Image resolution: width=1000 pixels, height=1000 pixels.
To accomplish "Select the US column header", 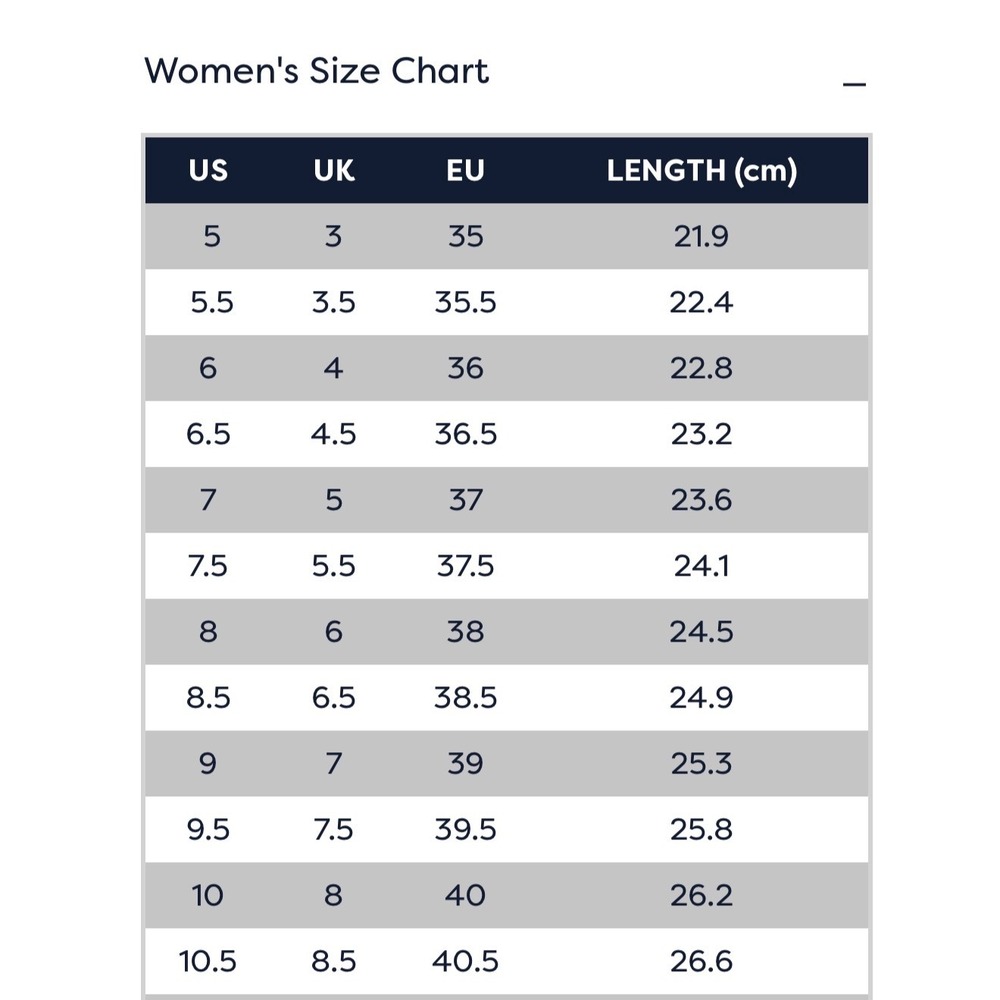I will pos(208,170).
